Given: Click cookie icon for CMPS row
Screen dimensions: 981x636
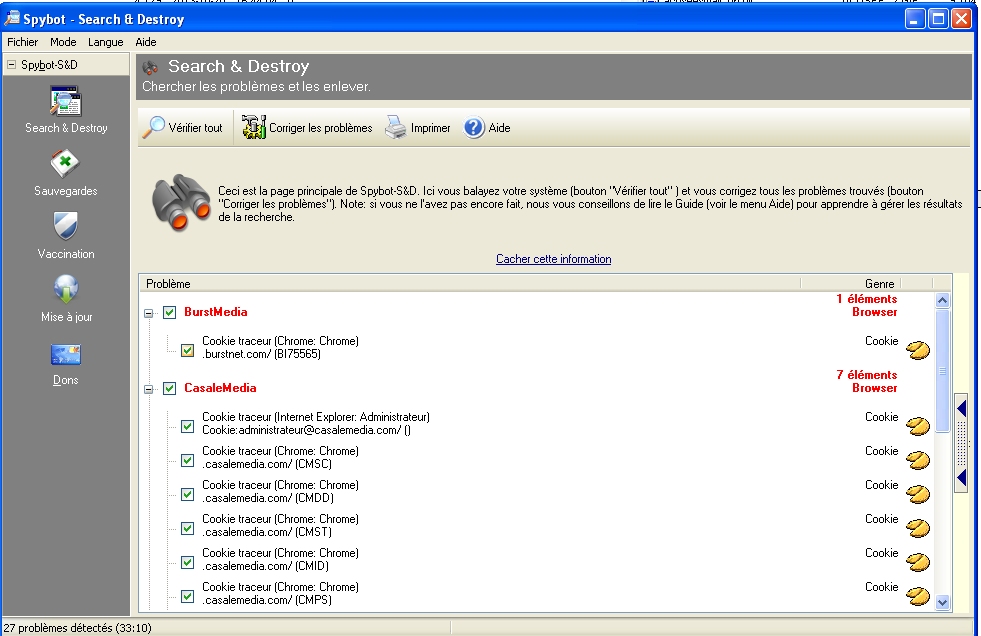Looking at the screenshot, I should [918, 596].
